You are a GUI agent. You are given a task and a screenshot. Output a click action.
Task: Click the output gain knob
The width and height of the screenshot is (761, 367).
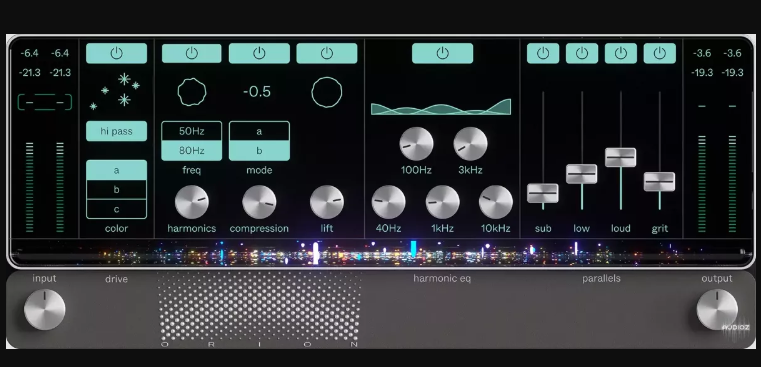pos(717,309)
